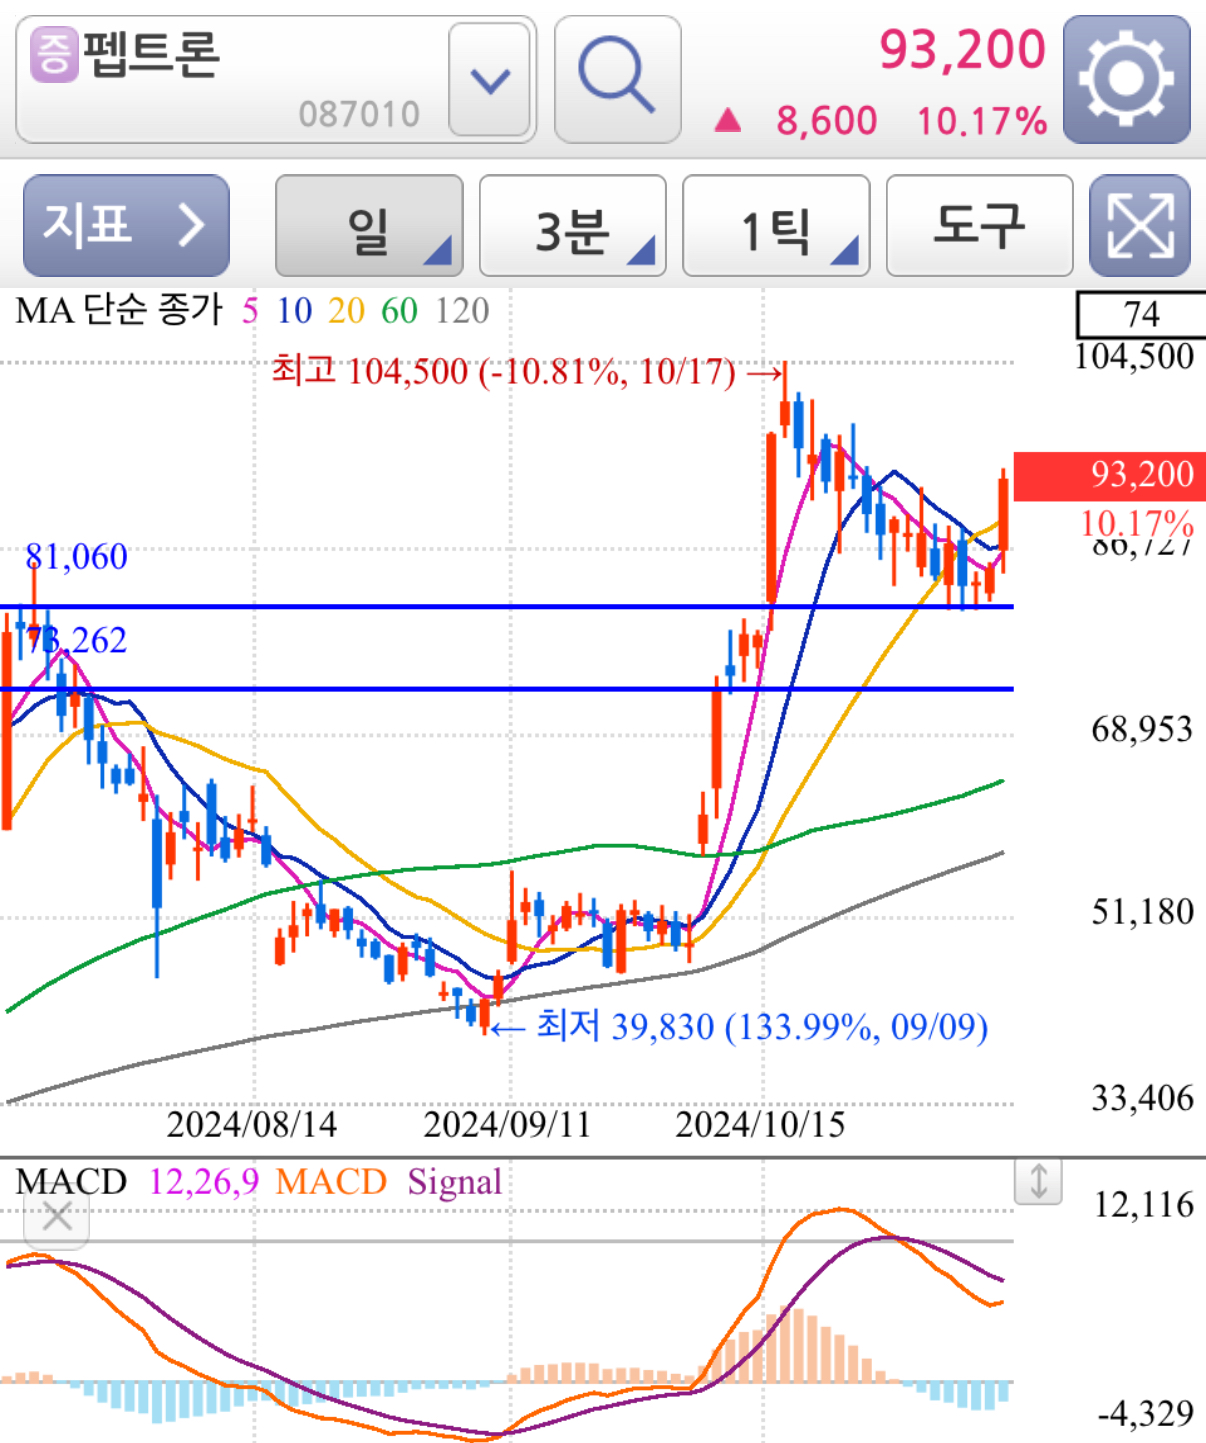Viewport: 1206px width, 1443px height.
Task: Click the 104,500 top axis label
Action: [1134, 357]
